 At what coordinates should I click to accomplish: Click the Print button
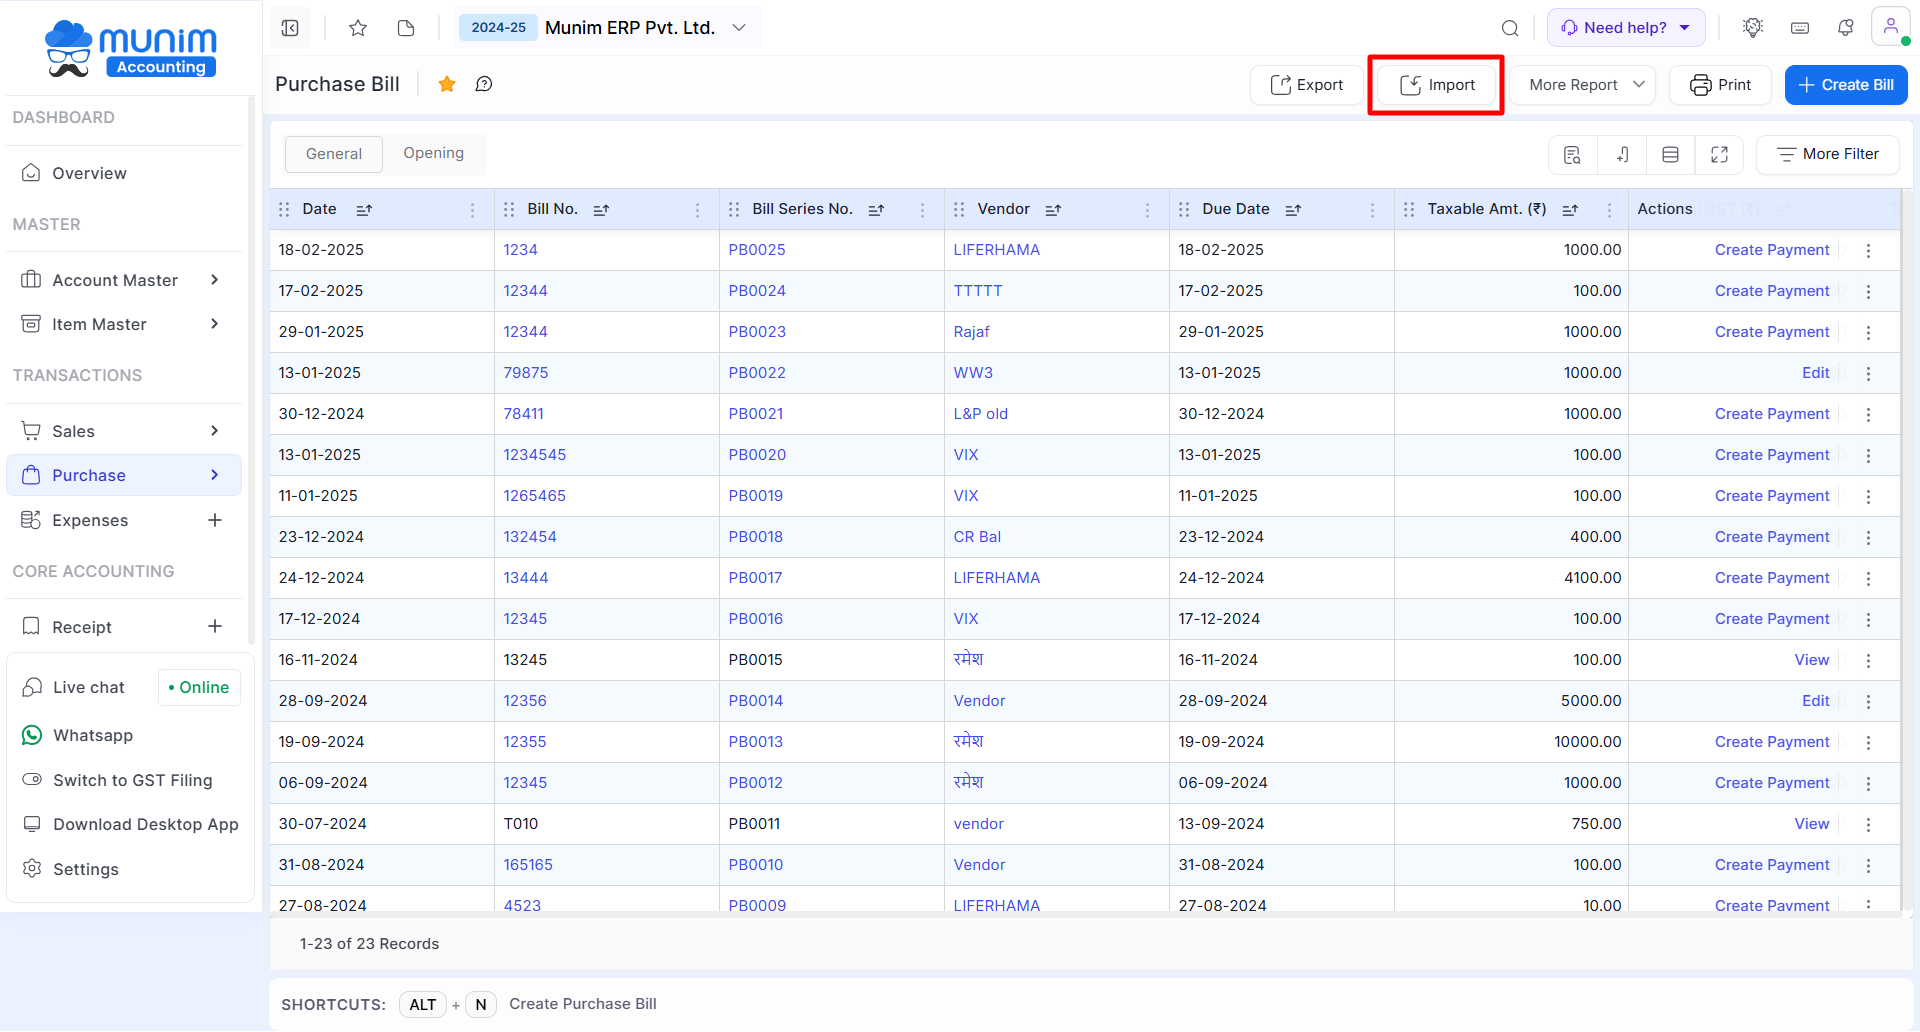tap(1720, 85)
